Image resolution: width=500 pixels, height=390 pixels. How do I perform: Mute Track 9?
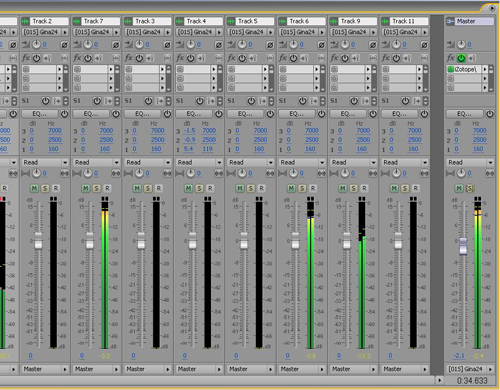click(x=343, y=188)
